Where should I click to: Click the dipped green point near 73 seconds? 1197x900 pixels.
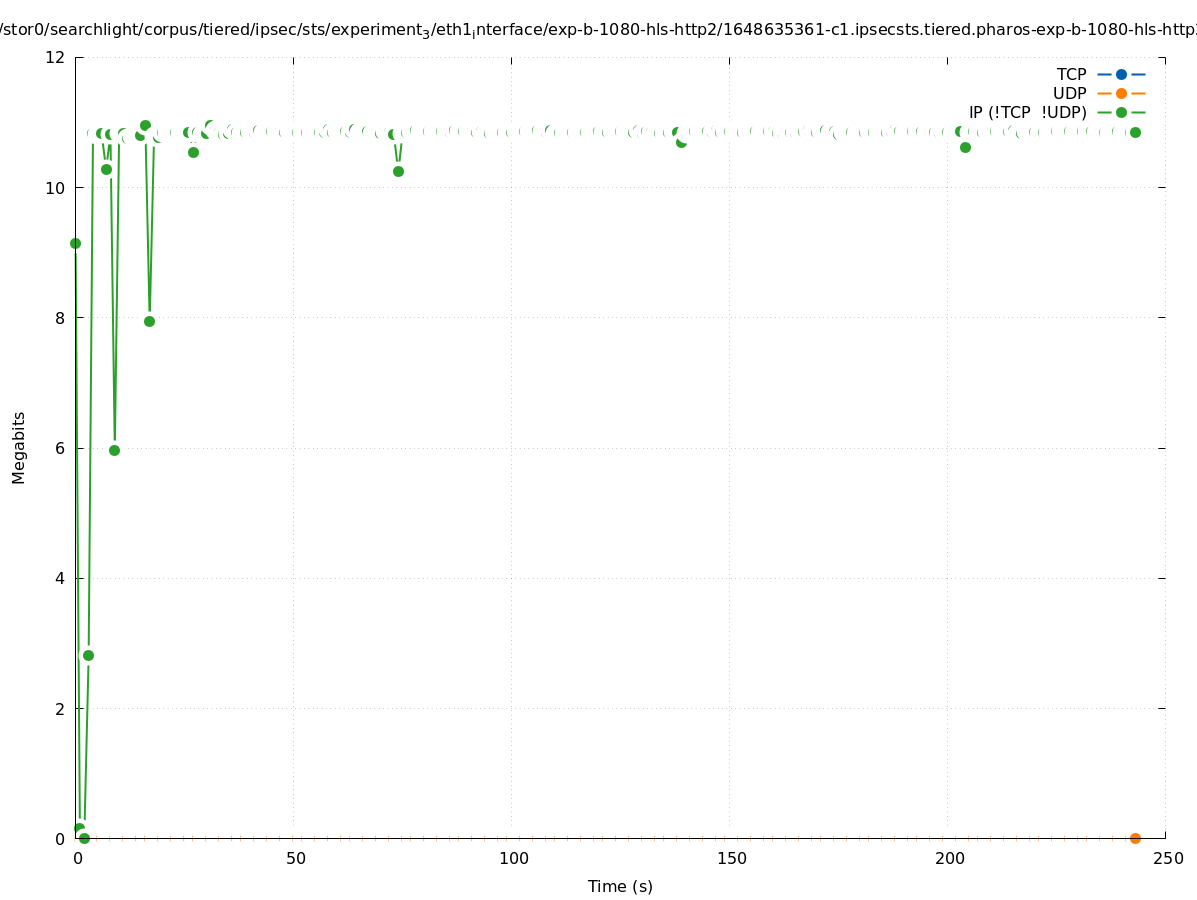point(398,171)
